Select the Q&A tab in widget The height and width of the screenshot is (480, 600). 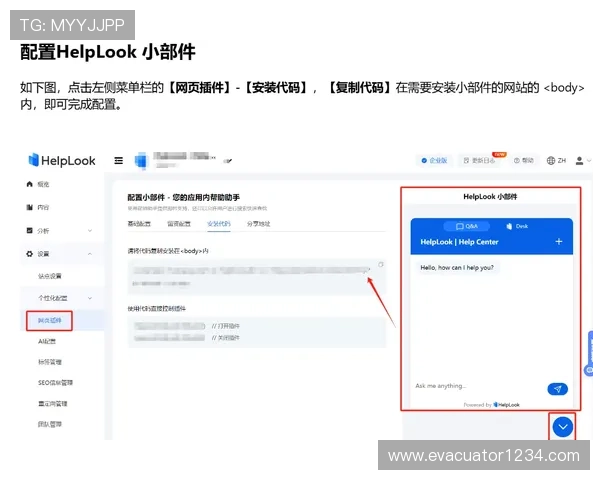click(466, 226)
